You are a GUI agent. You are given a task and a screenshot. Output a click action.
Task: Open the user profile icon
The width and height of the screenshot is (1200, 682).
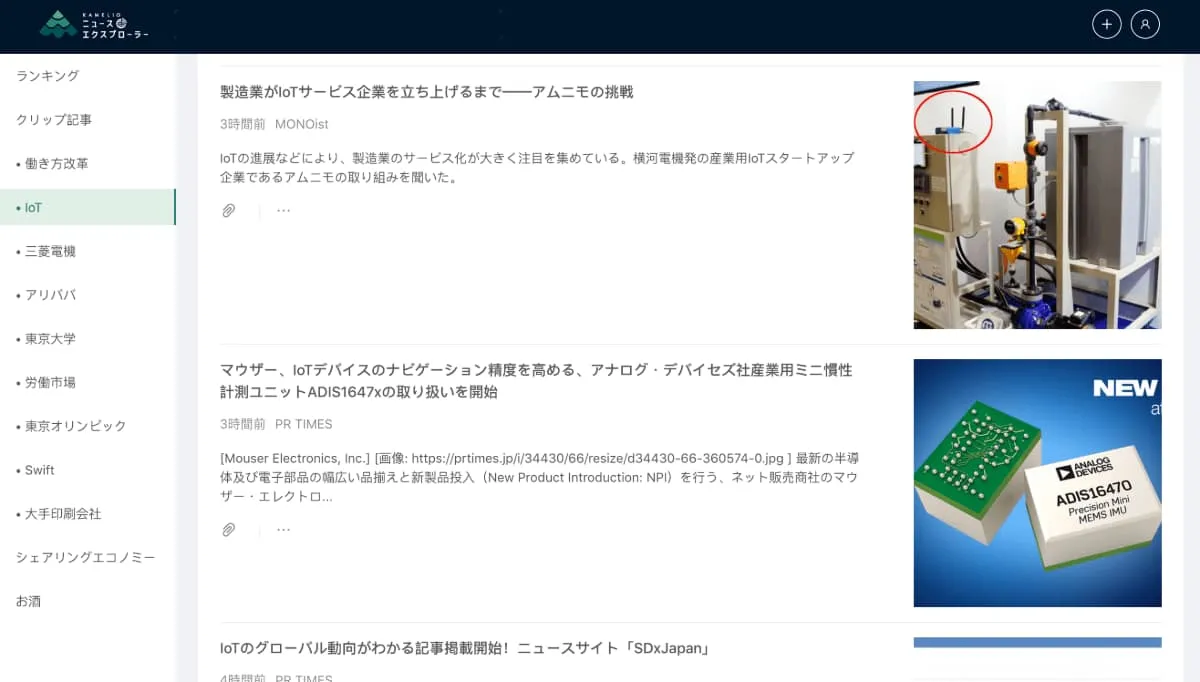pyautogui.click(x=1145, y=25)
